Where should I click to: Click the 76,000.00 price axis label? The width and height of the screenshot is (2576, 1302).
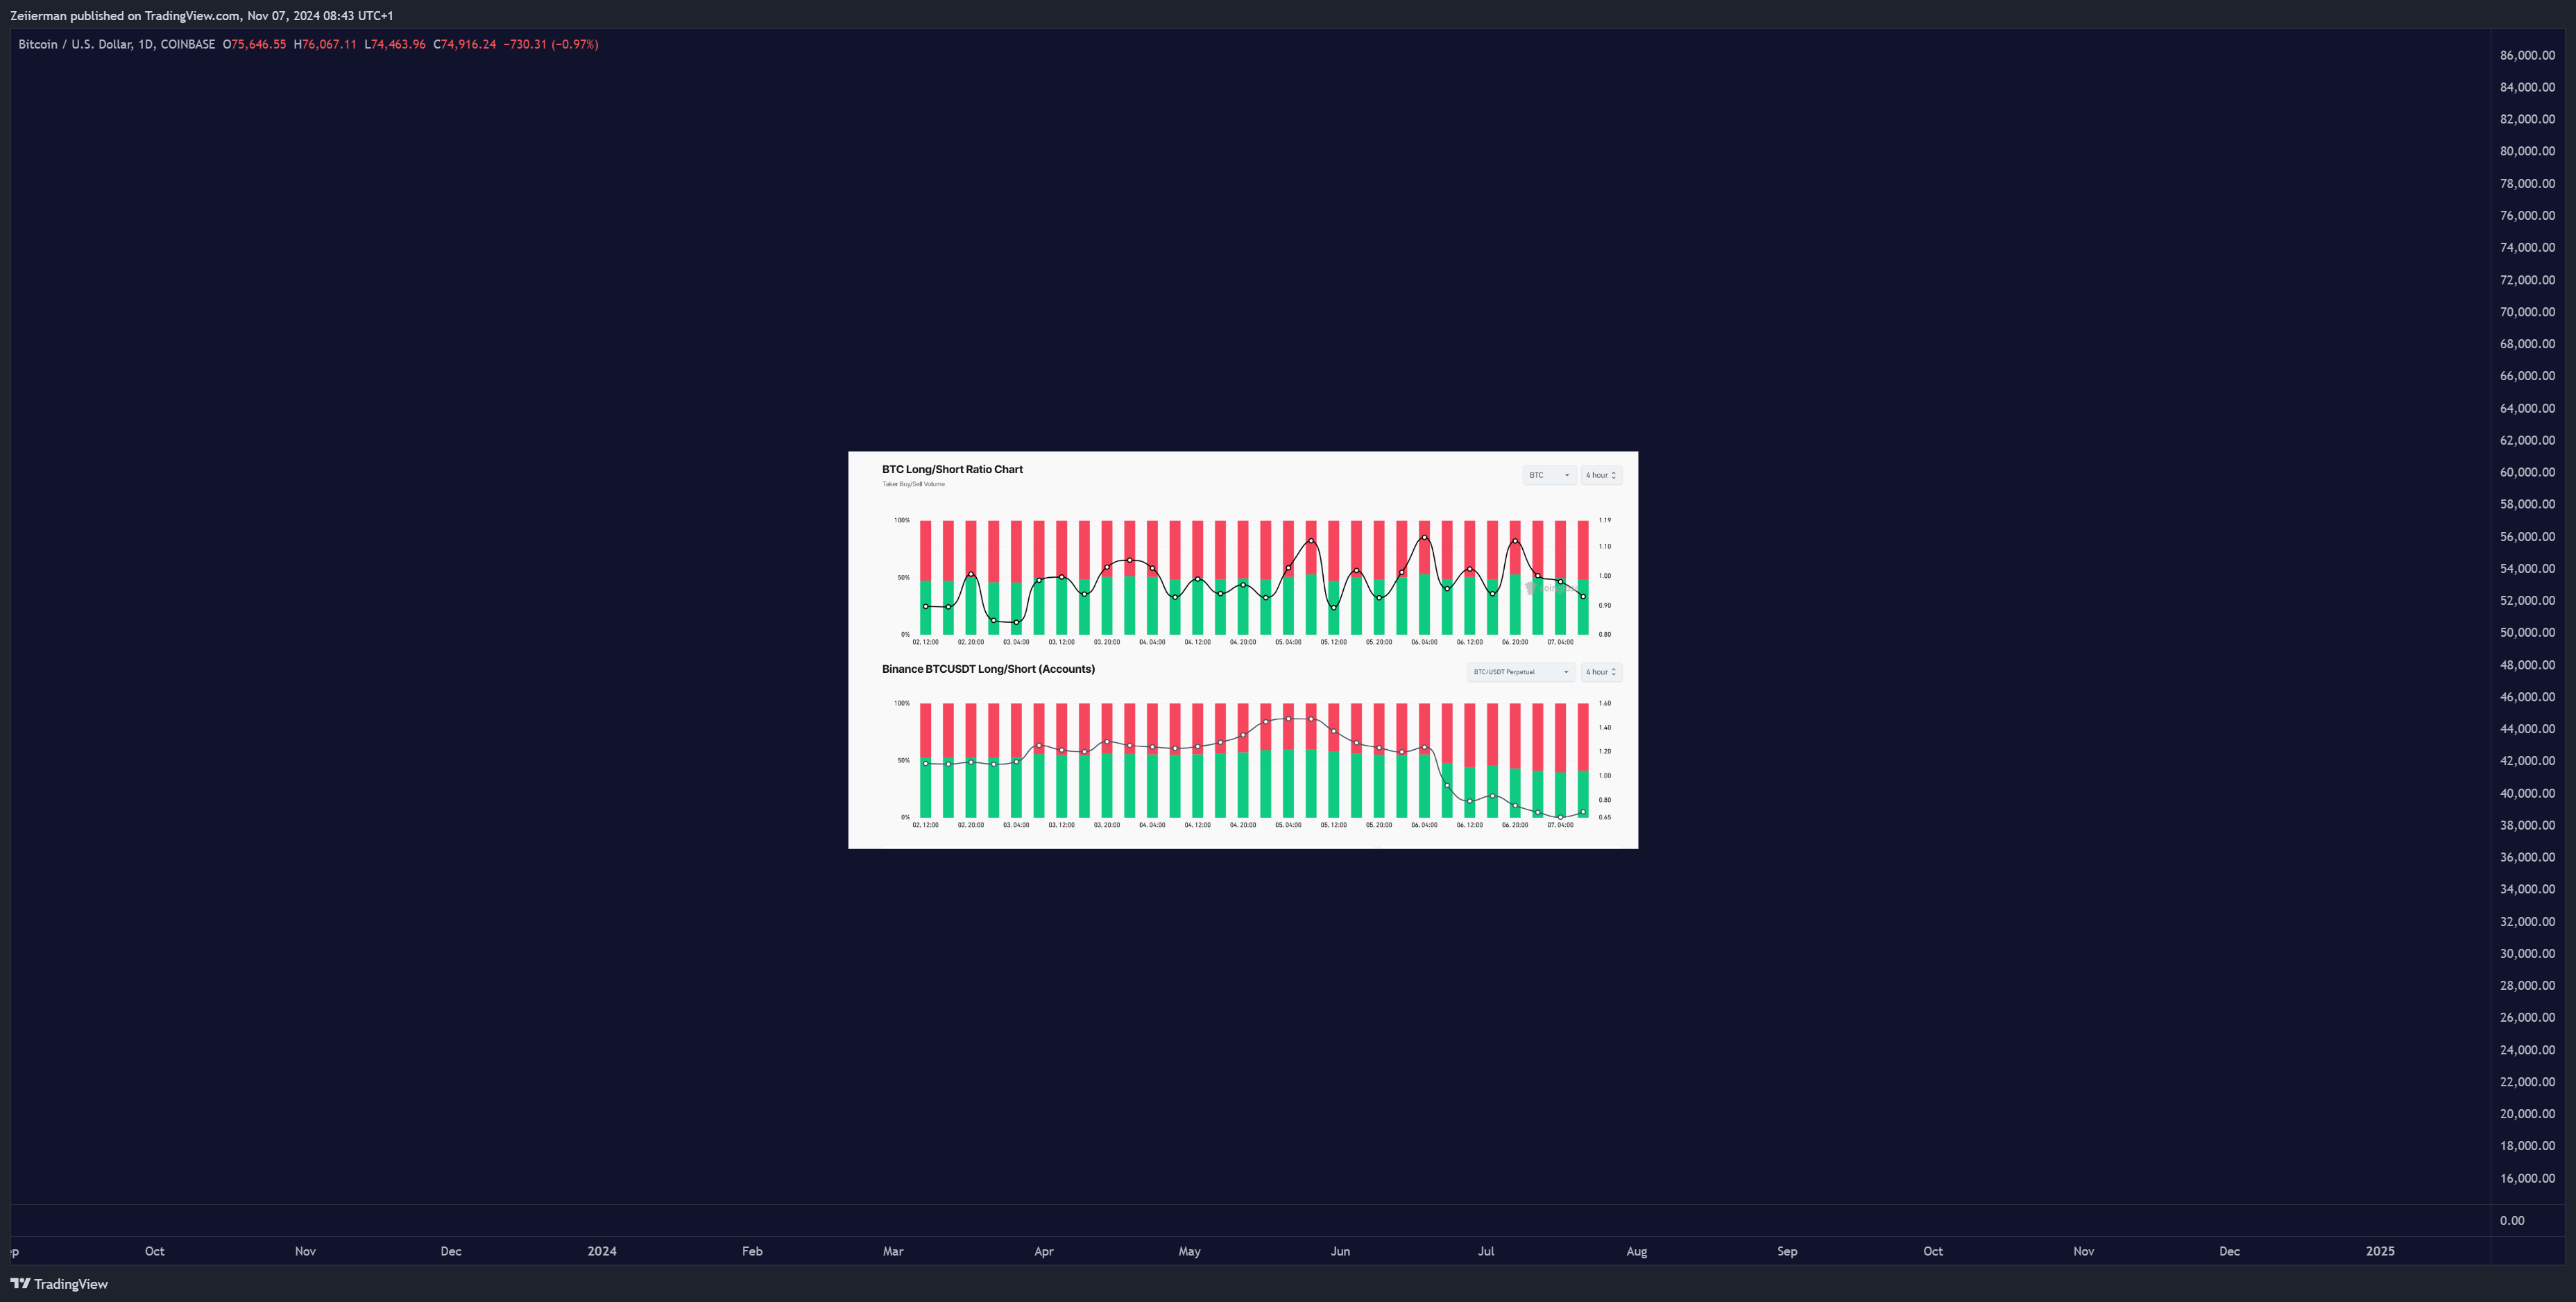click(2527, 215)
